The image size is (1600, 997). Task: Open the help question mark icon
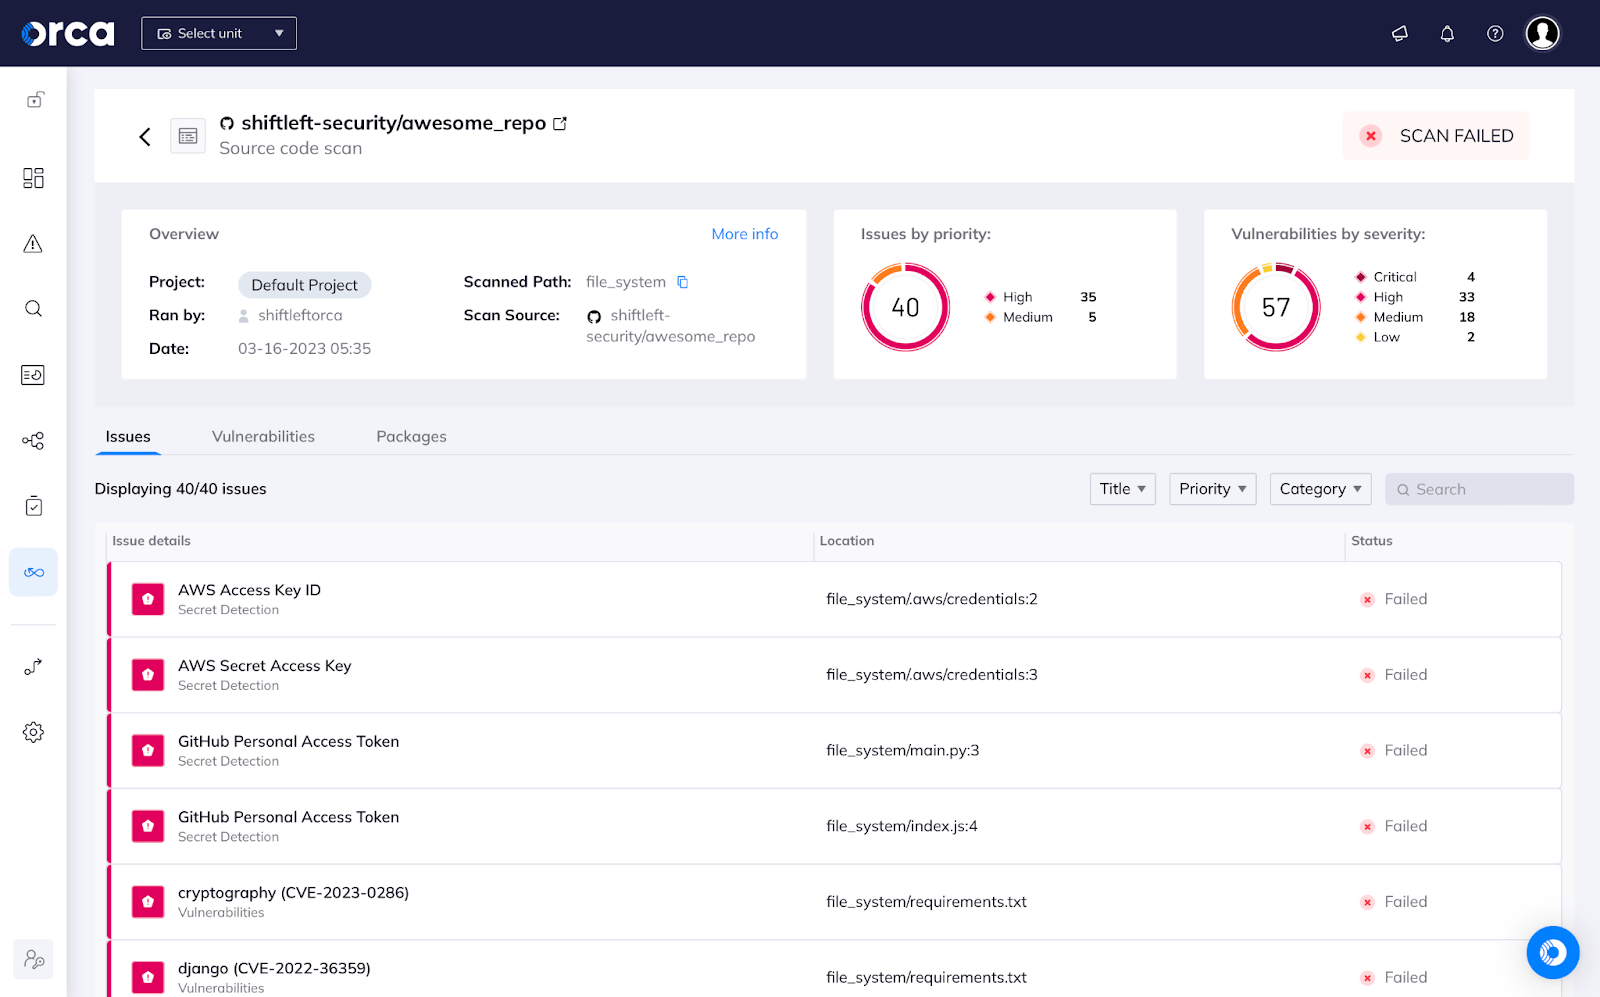coord(1495,34)
